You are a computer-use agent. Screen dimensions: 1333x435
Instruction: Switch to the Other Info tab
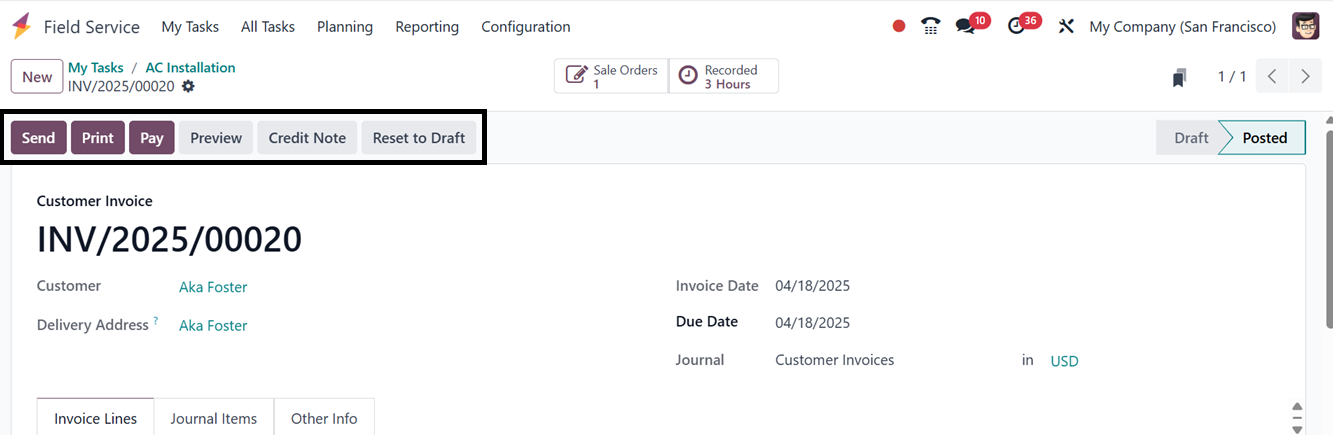tap(324, 418)
